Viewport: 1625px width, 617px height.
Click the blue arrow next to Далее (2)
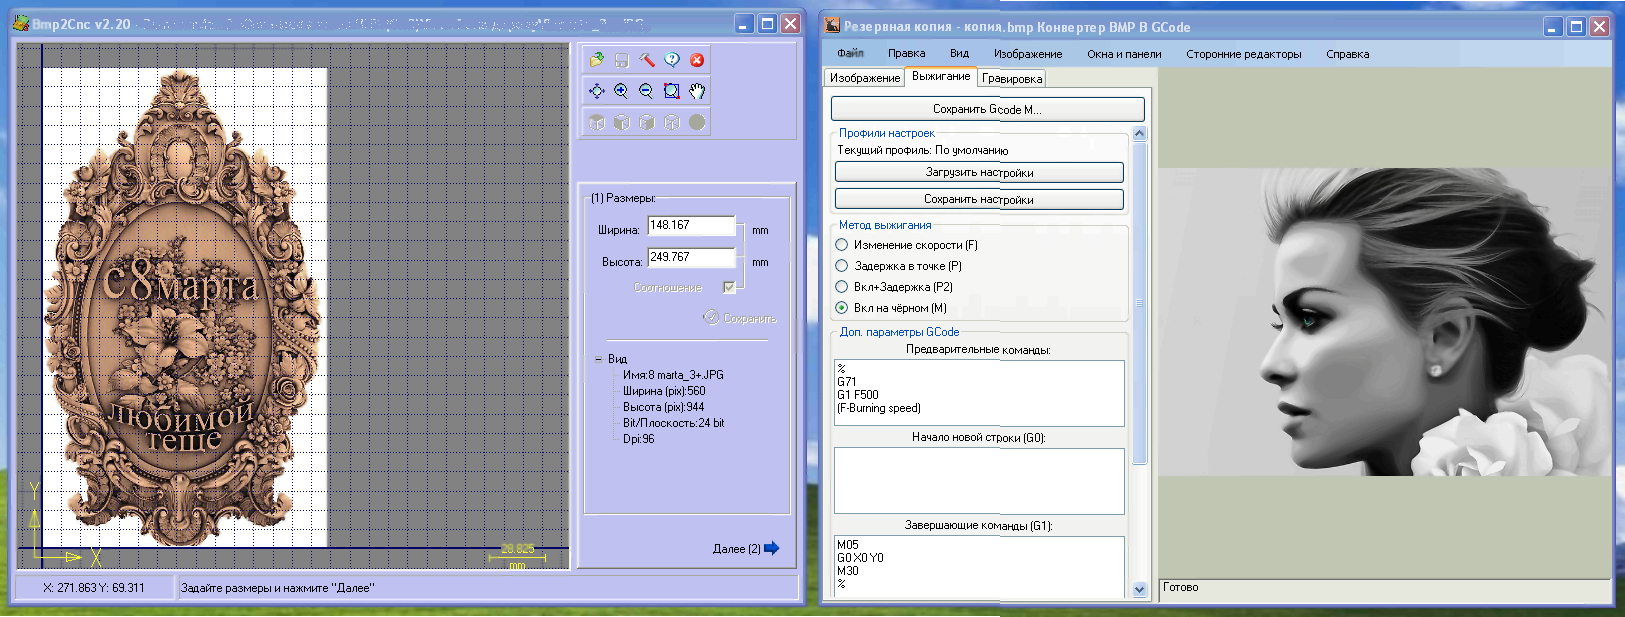coord(771,548)
